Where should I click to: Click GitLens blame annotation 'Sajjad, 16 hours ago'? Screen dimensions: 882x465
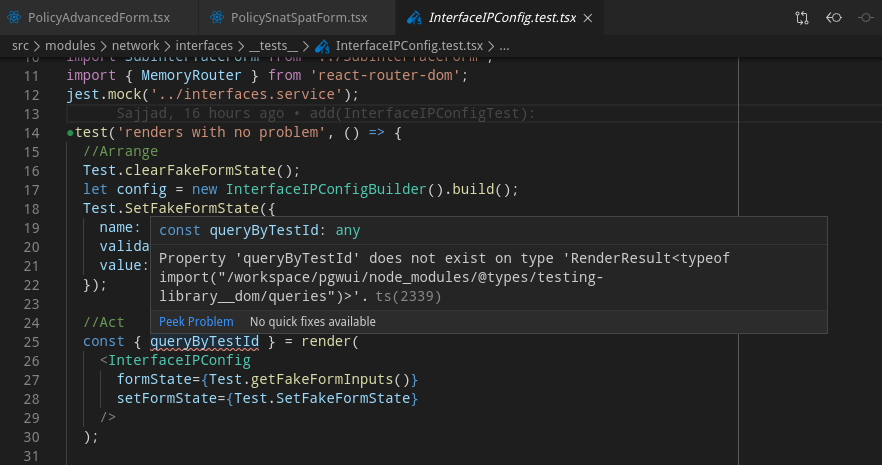(x=200, y=114)
